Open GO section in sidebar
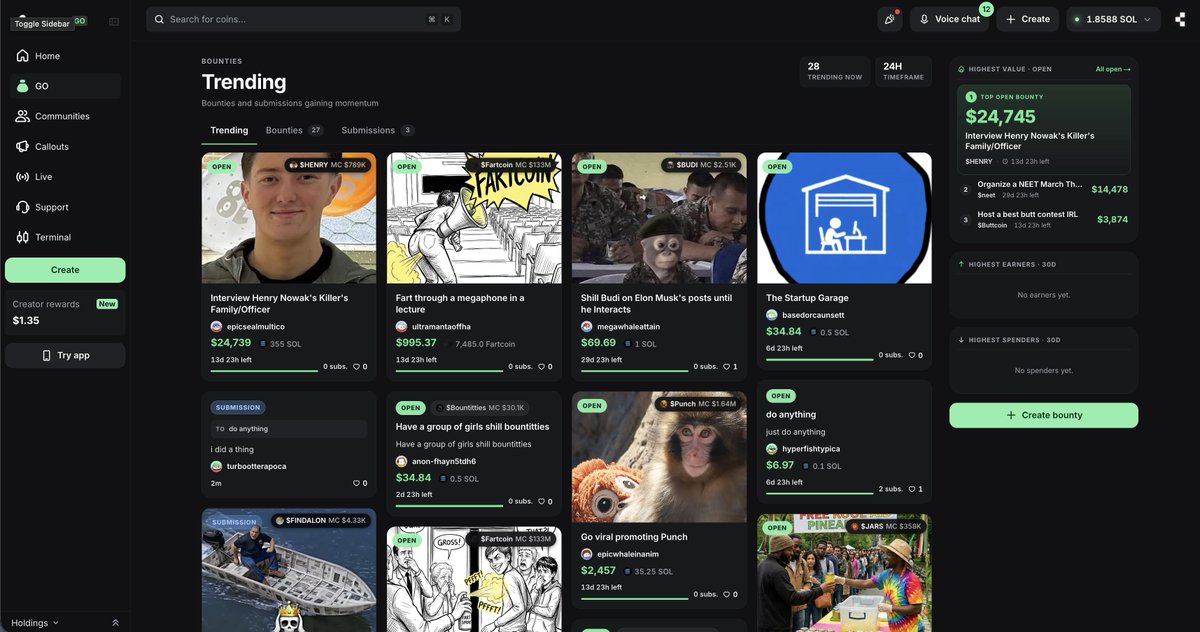Viewport: 1200px width, 632px height. 63,86
